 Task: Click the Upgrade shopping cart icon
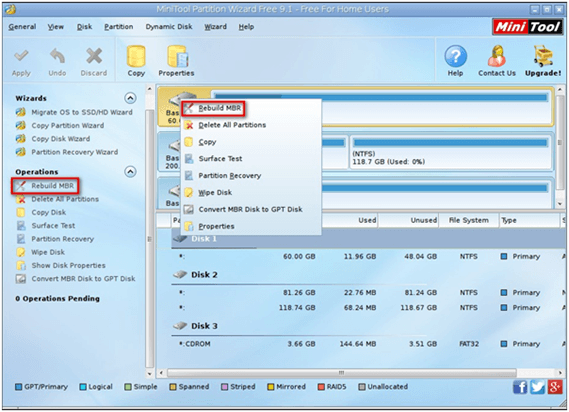[543, 56]
